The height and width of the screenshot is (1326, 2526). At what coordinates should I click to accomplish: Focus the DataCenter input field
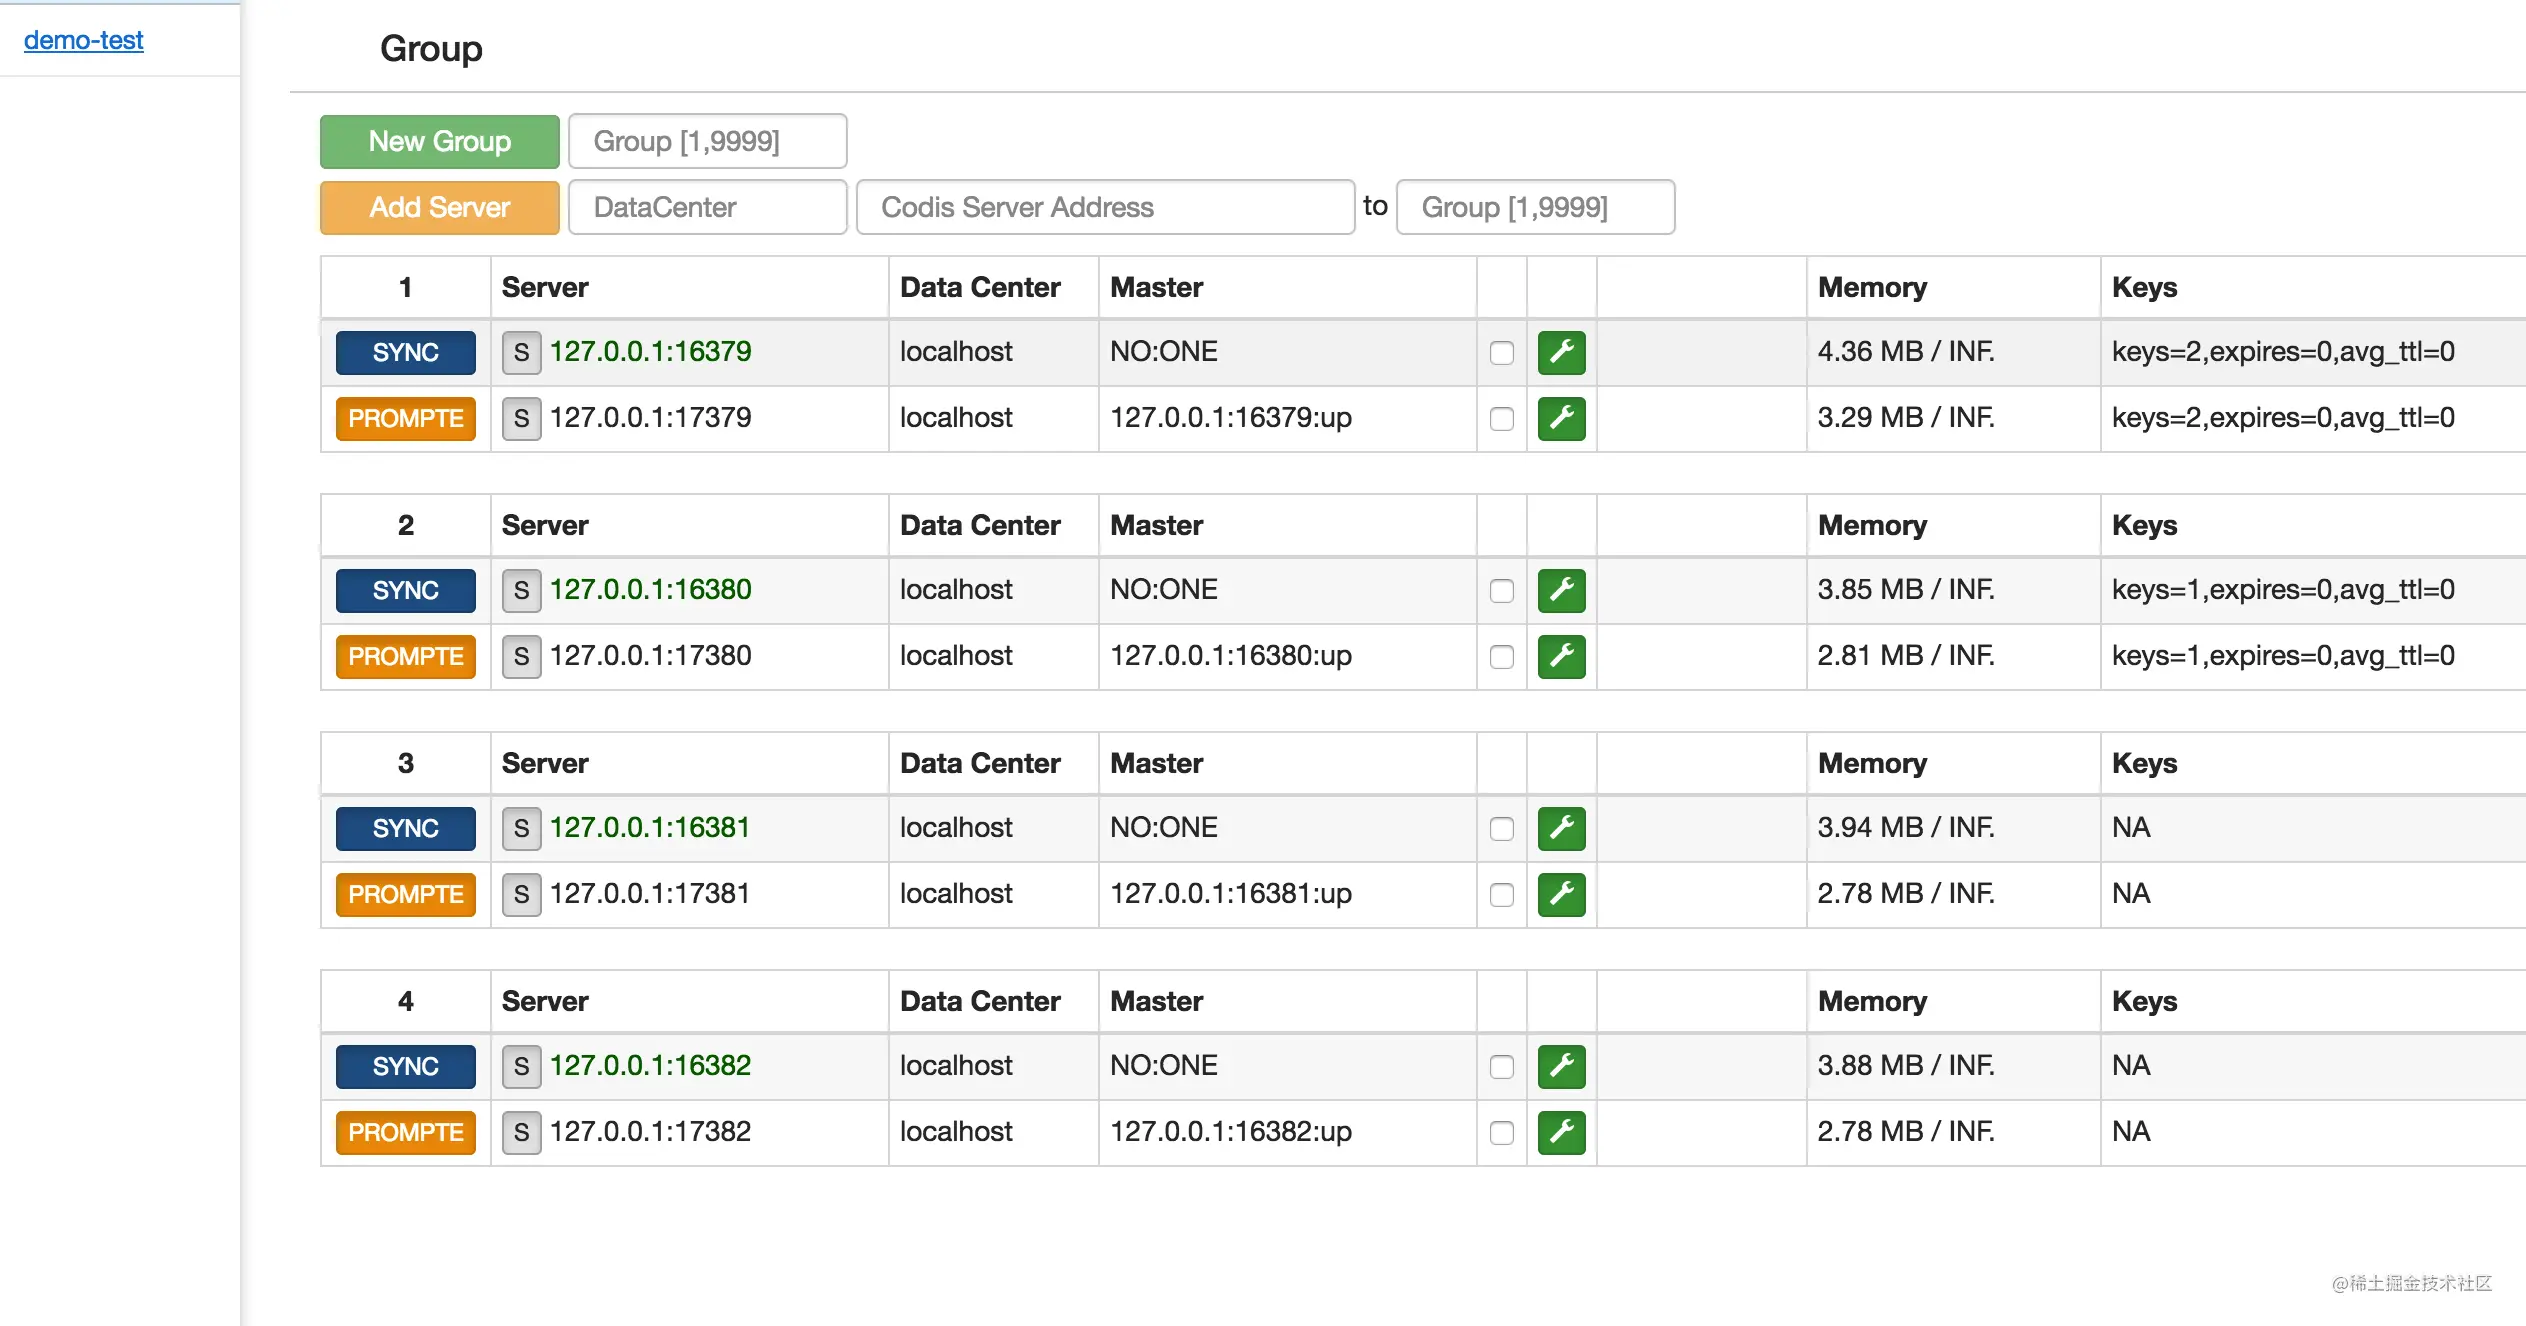(x=707, y=207)
